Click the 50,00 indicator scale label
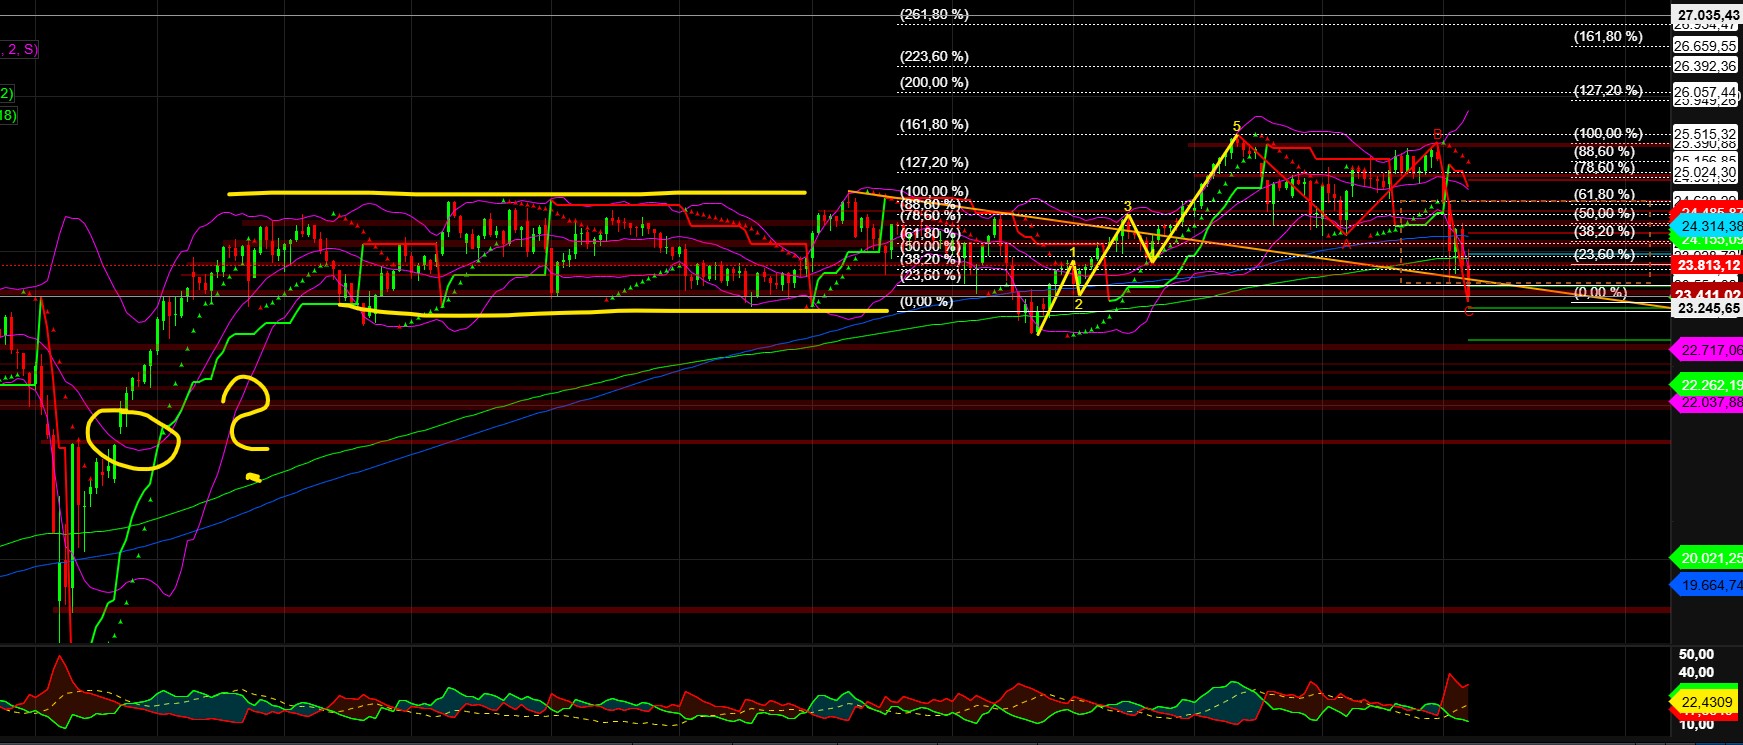This screenshot has width=1743, height=745. coord(1696,654)
